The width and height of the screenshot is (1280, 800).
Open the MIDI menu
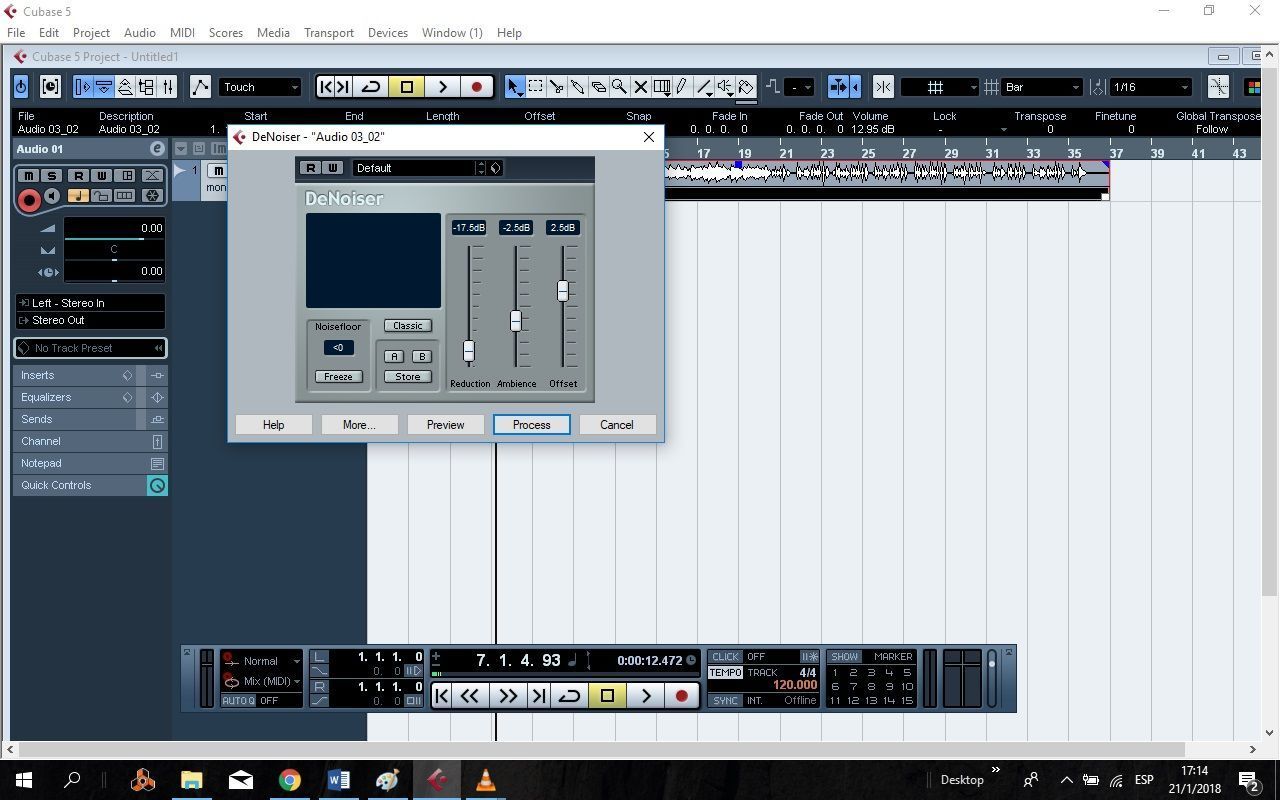click(182, 32)
